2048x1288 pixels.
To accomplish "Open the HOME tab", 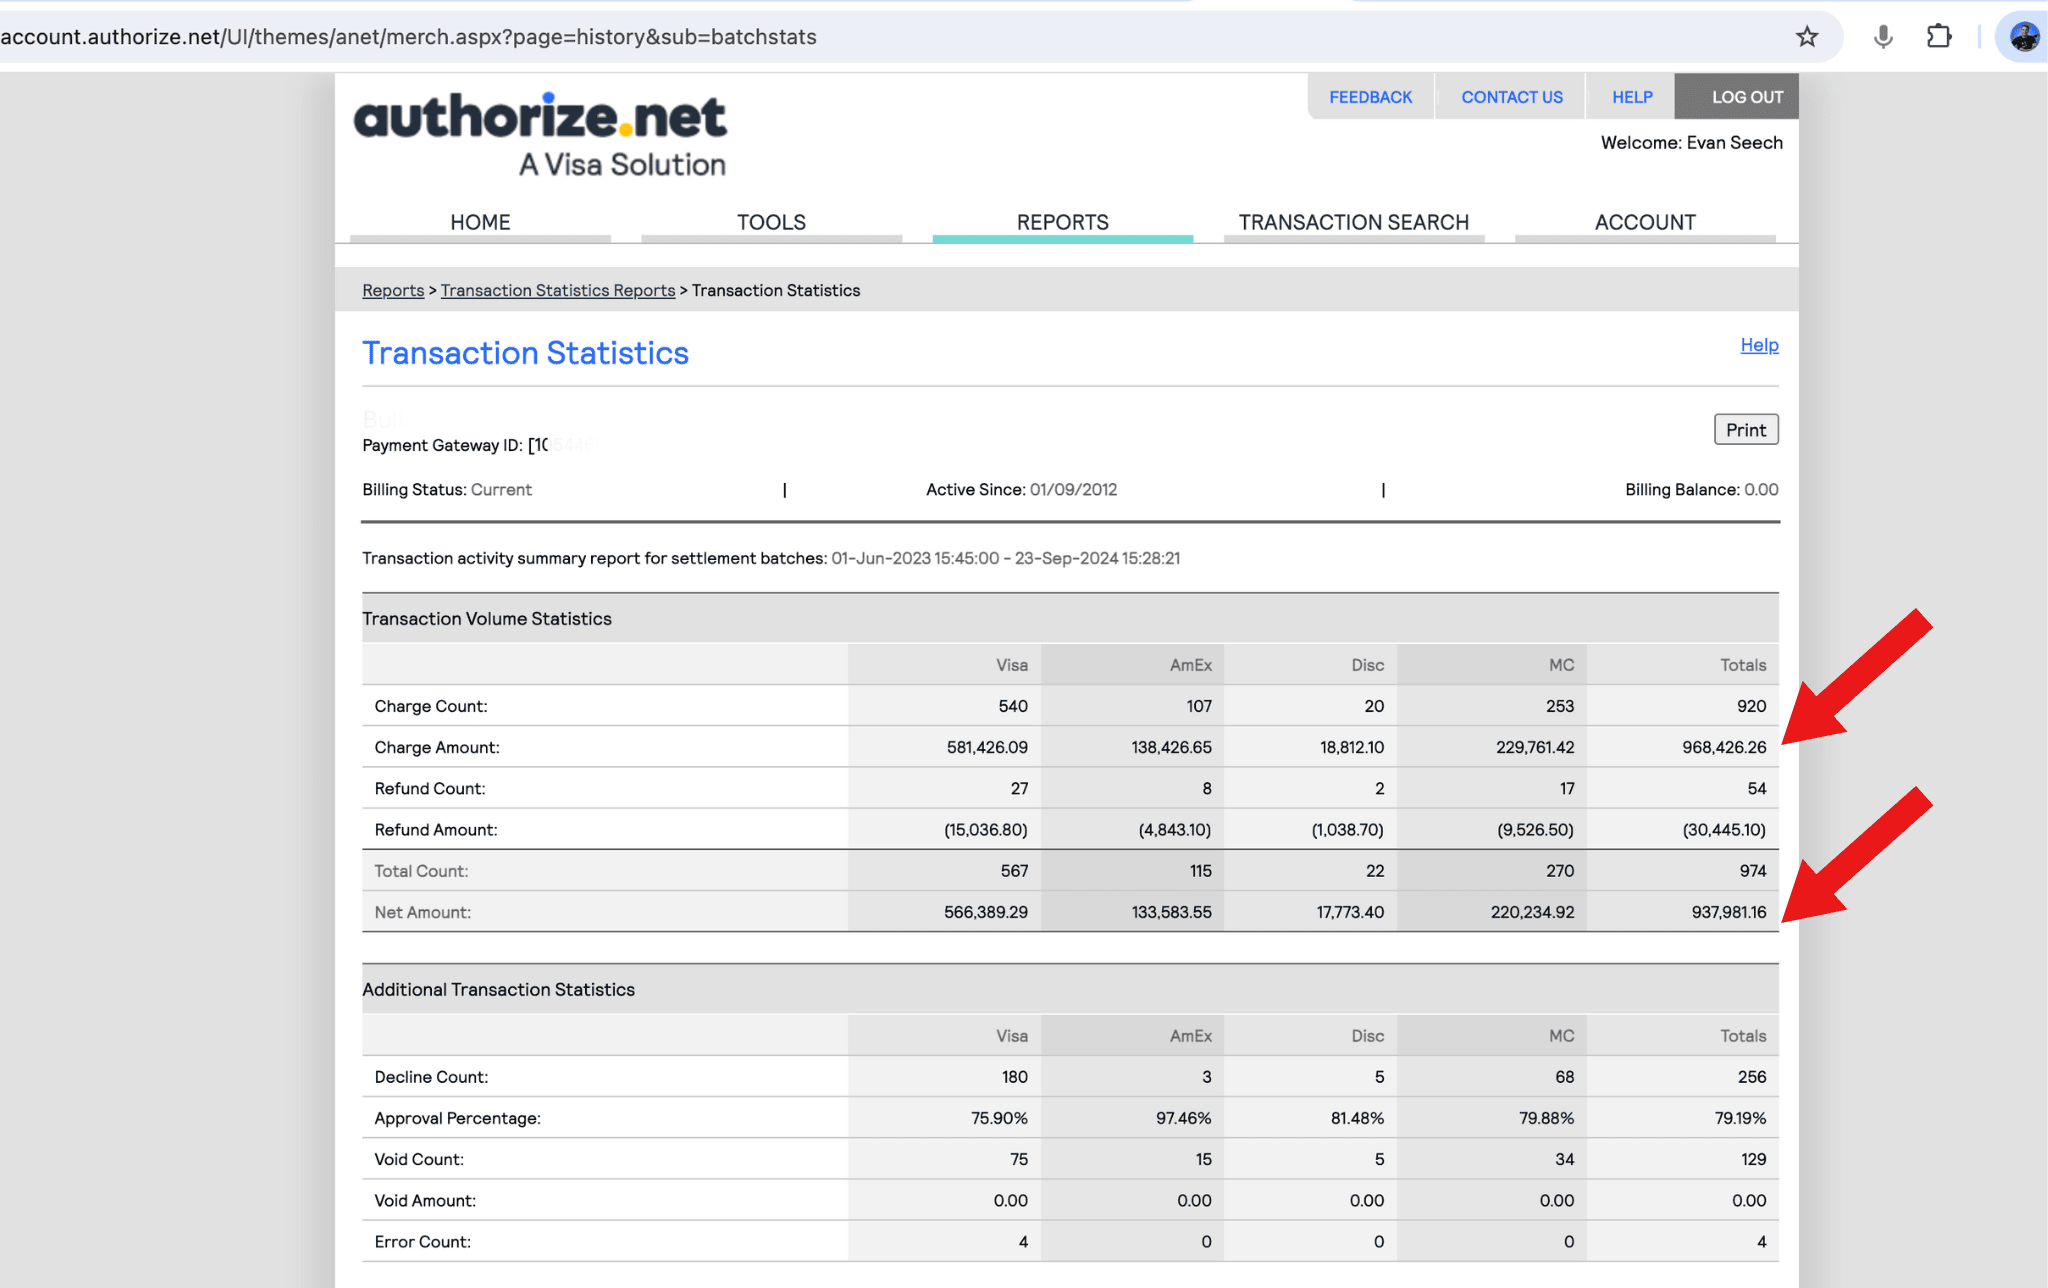I will tap(480, 222).
